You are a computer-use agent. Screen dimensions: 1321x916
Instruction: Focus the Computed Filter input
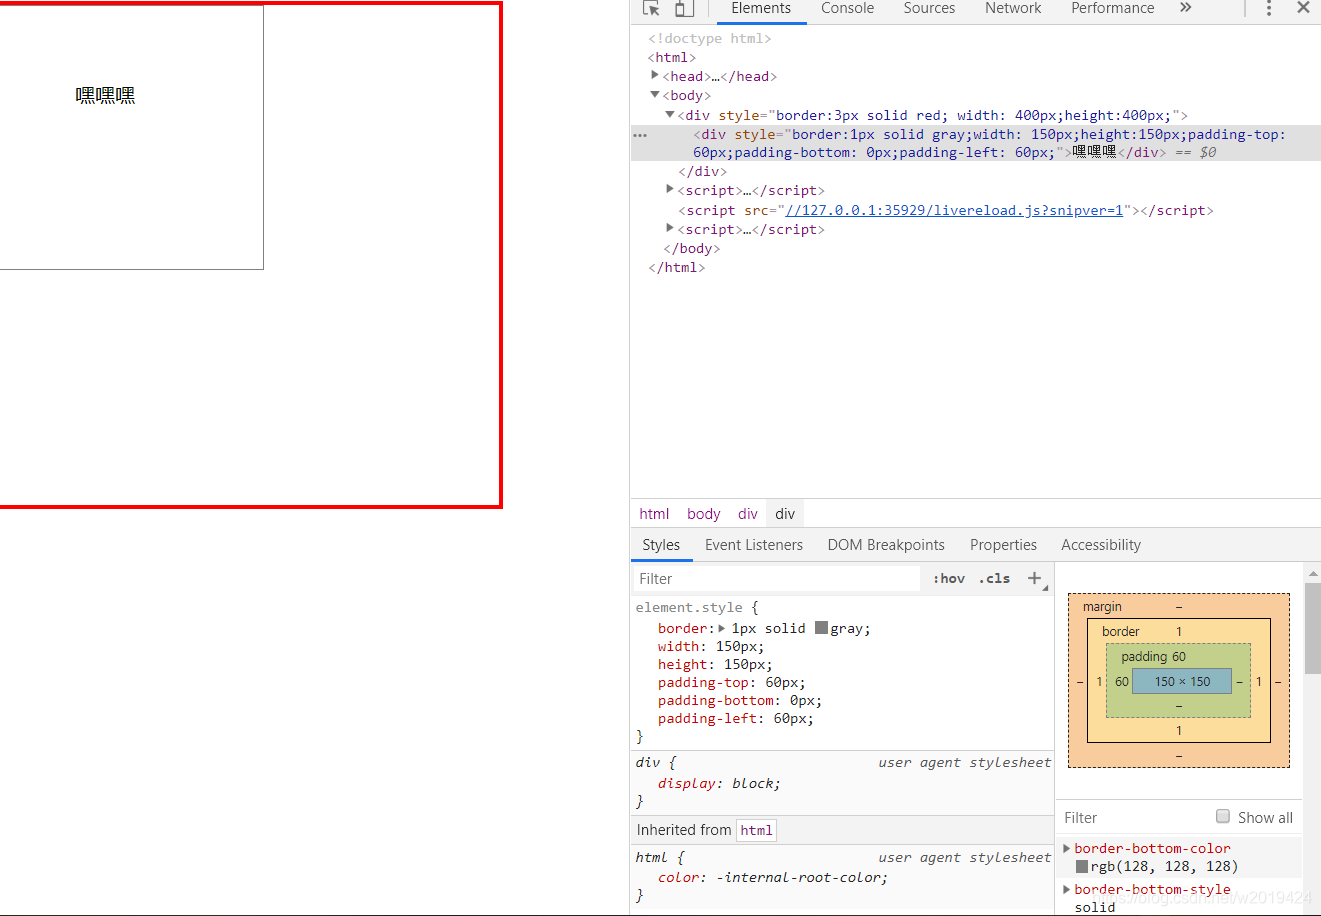point(1136,817)
